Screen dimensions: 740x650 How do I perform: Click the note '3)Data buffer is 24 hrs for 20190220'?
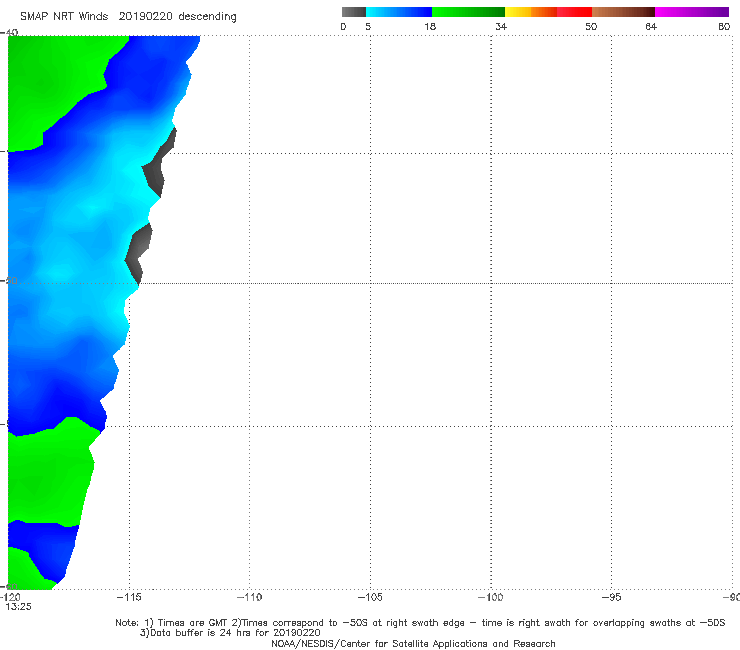[230, 633]
